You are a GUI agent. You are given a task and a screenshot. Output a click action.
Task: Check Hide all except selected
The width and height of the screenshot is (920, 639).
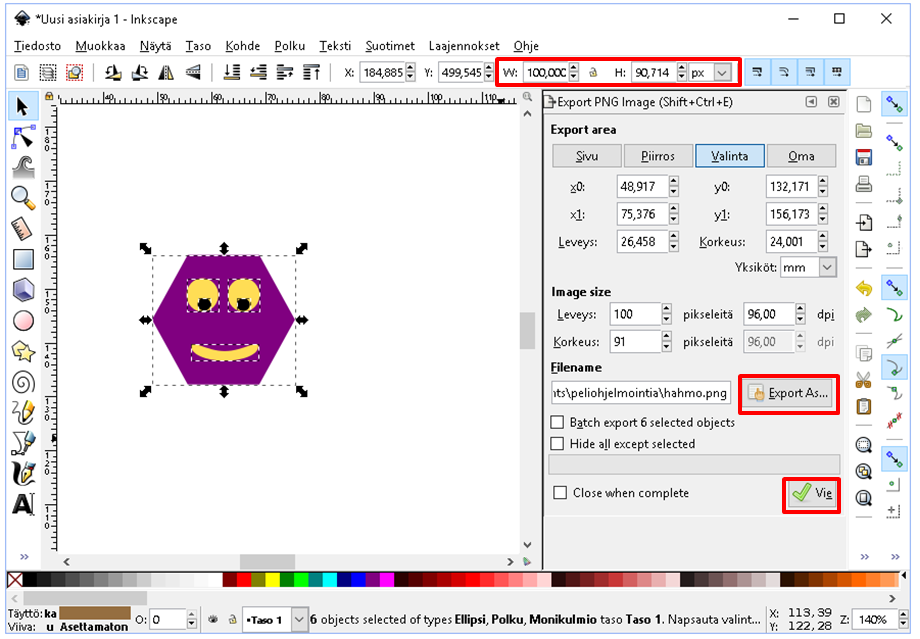click(x=558, y=444)
